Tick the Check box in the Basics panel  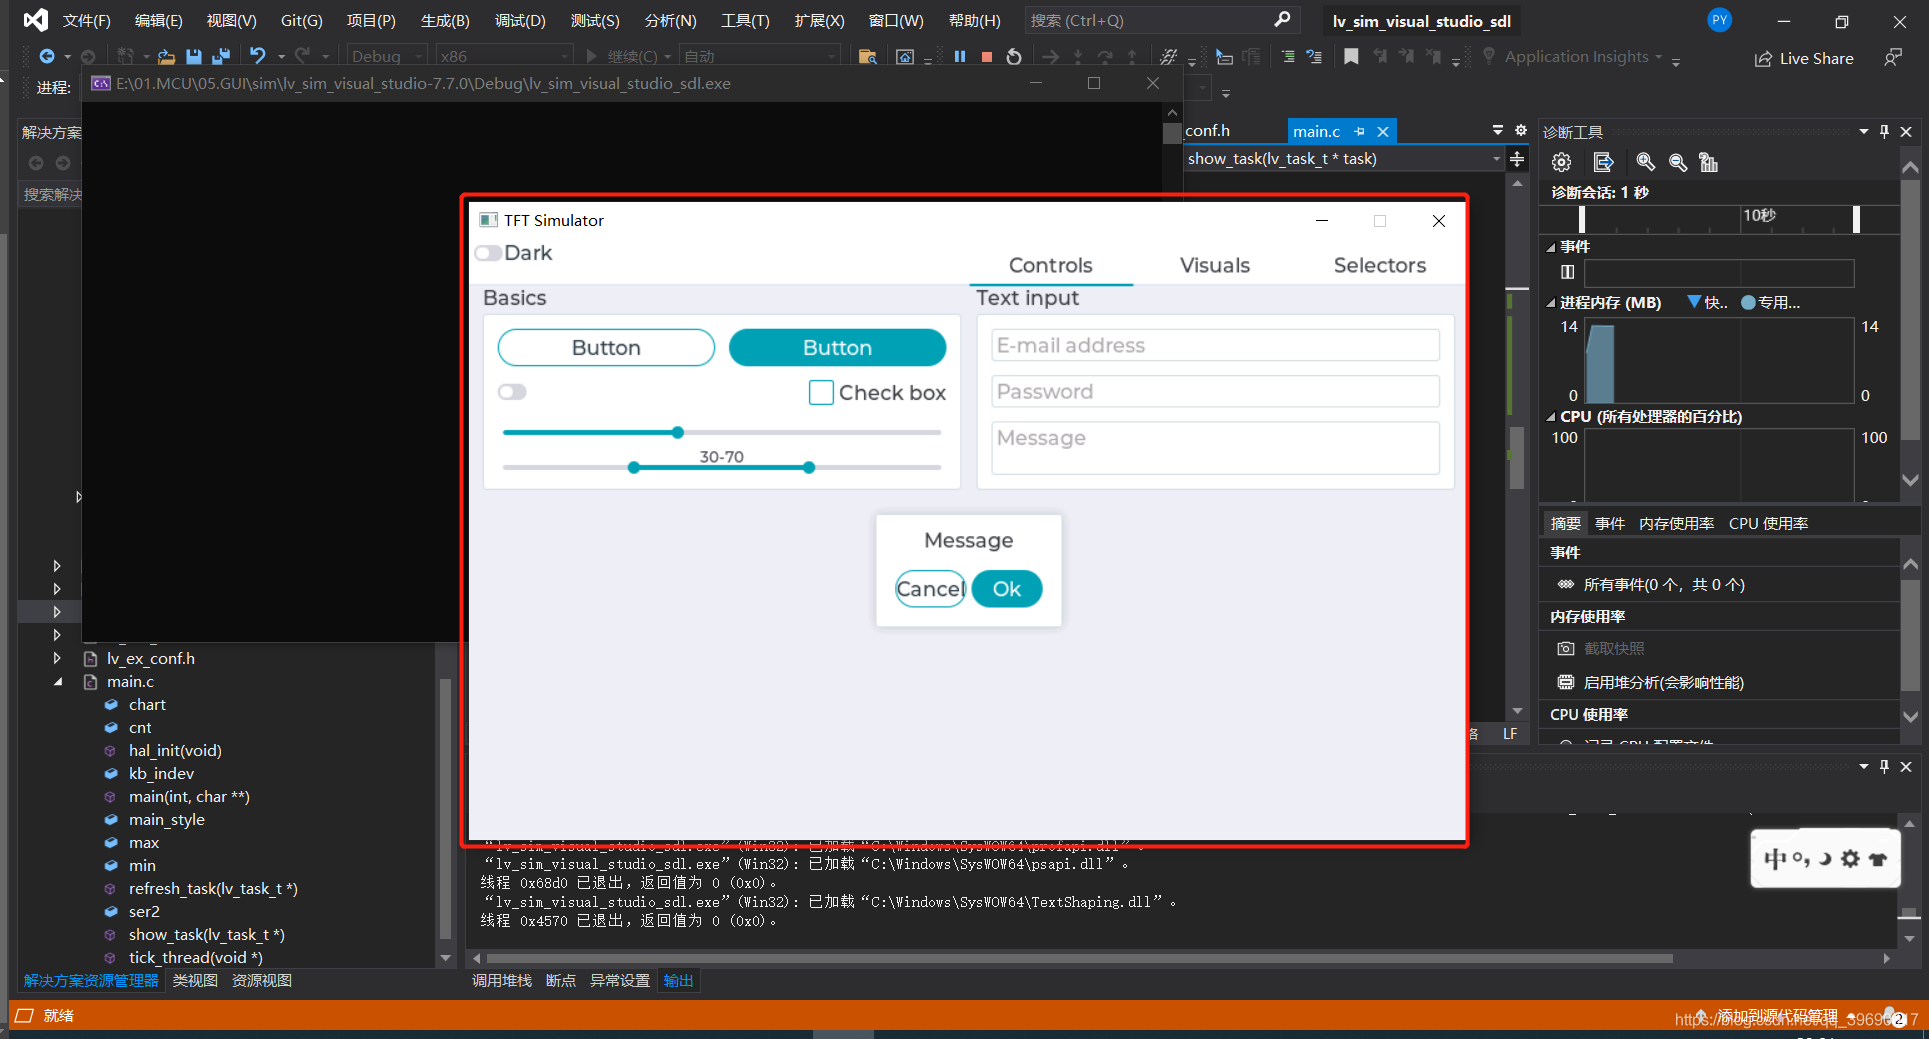point(821,392)
